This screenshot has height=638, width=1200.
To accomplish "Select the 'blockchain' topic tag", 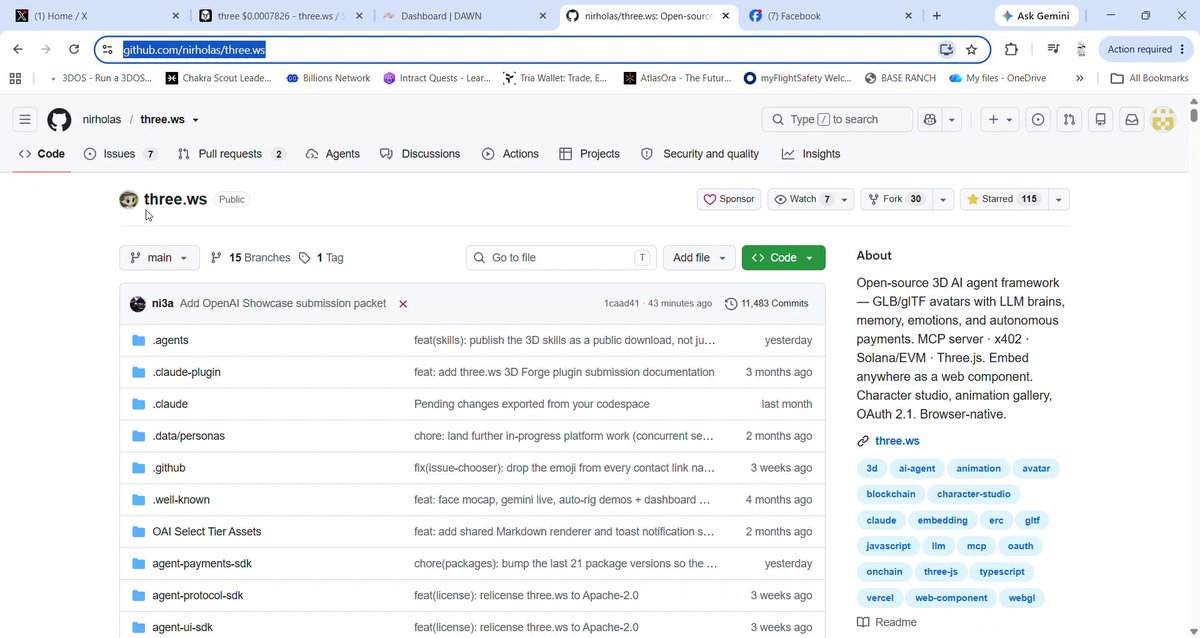I will coord(891,494).
